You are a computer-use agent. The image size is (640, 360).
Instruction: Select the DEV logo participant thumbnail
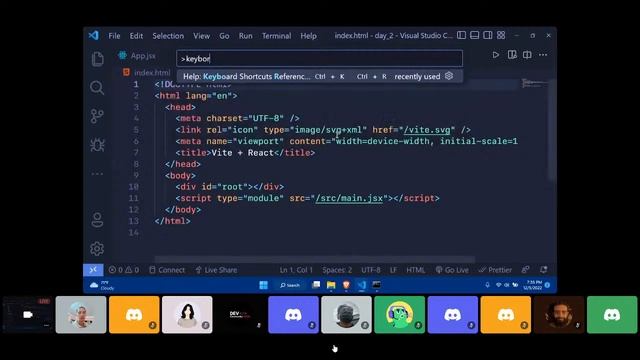240,315
